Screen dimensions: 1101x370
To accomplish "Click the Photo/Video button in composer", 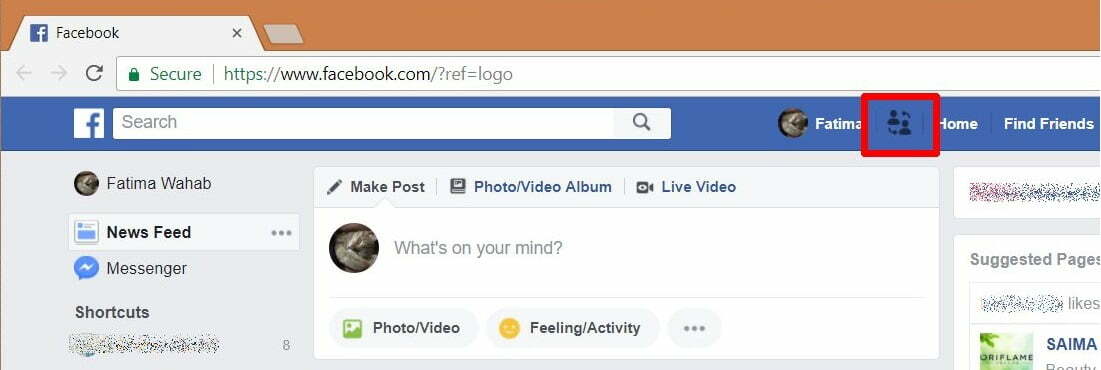I will click(403, 328).
